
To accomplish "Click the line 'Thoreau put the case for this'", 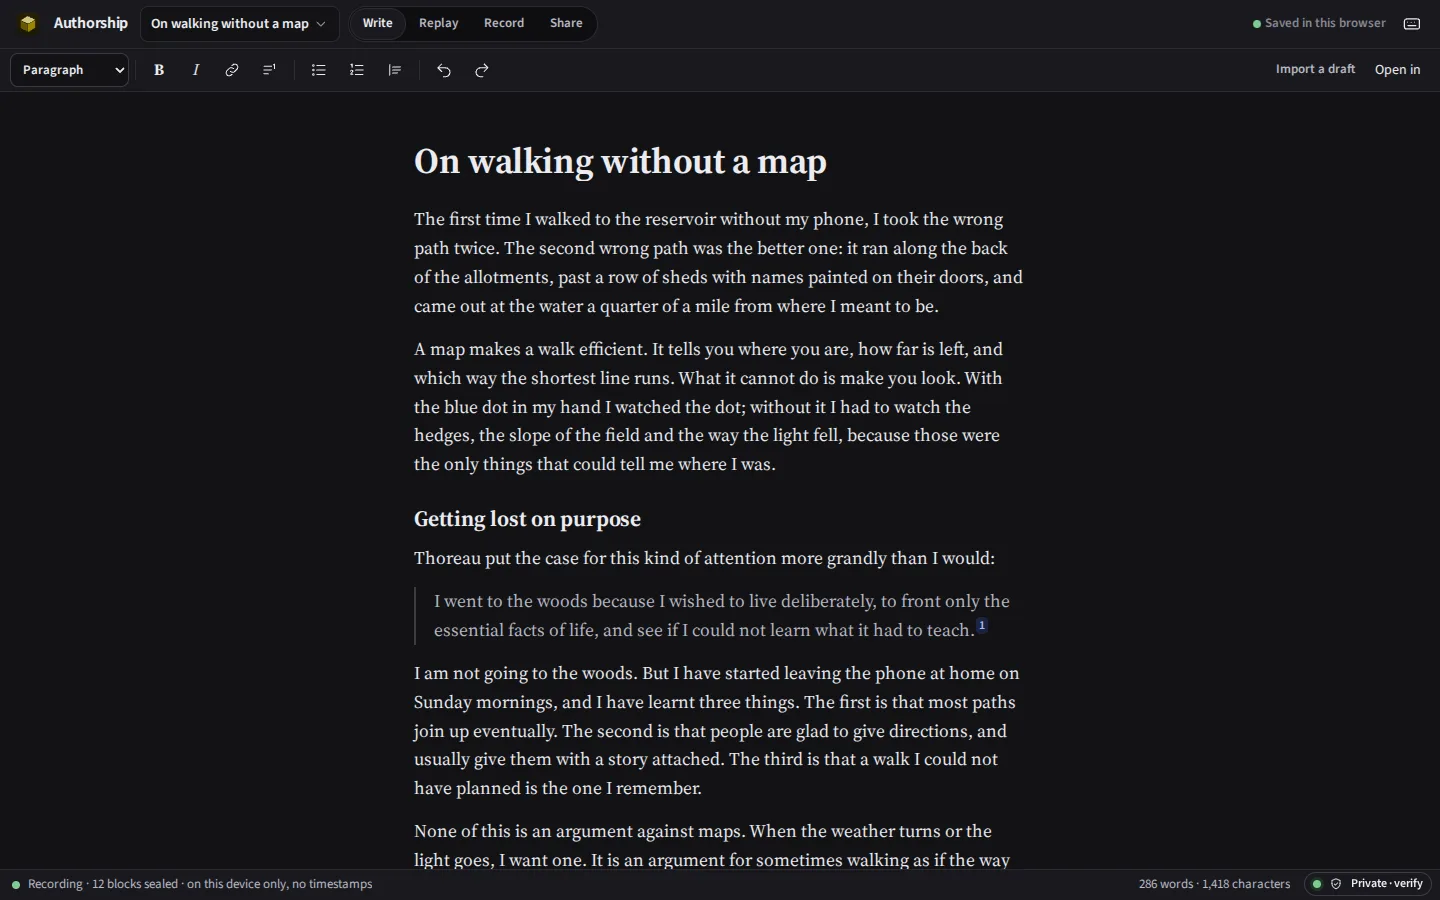I will tap(704, 558).
